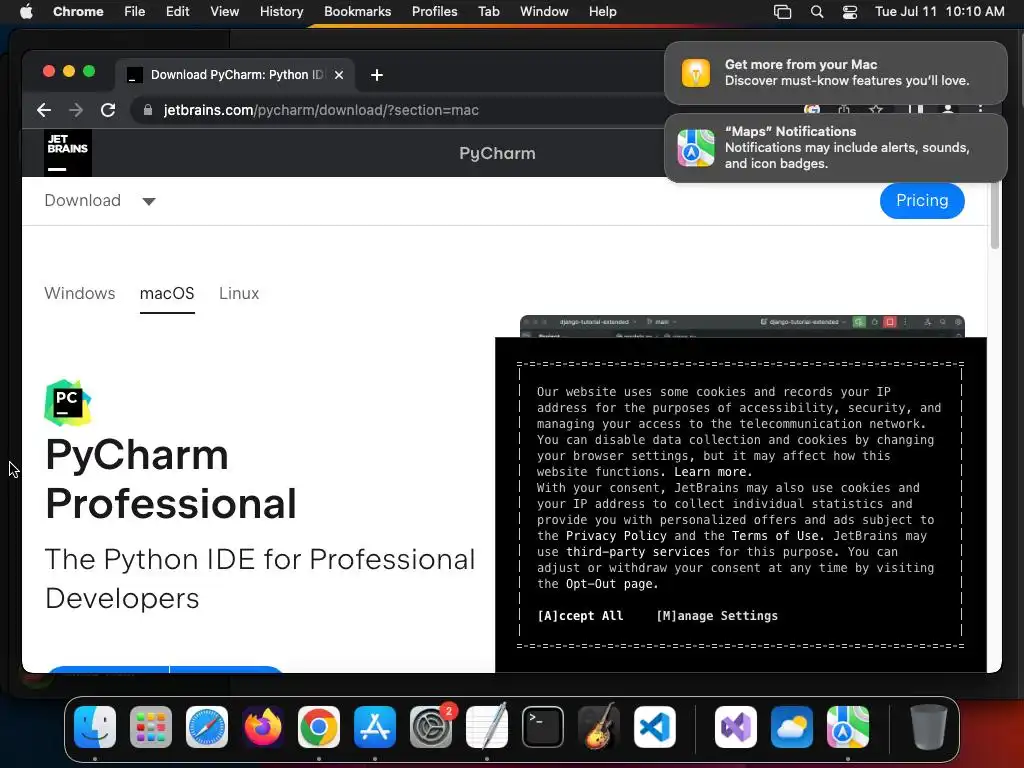Click [M]anage Settings in cookie notice
The image size is (1024, 768).
(x=717, y=616)
